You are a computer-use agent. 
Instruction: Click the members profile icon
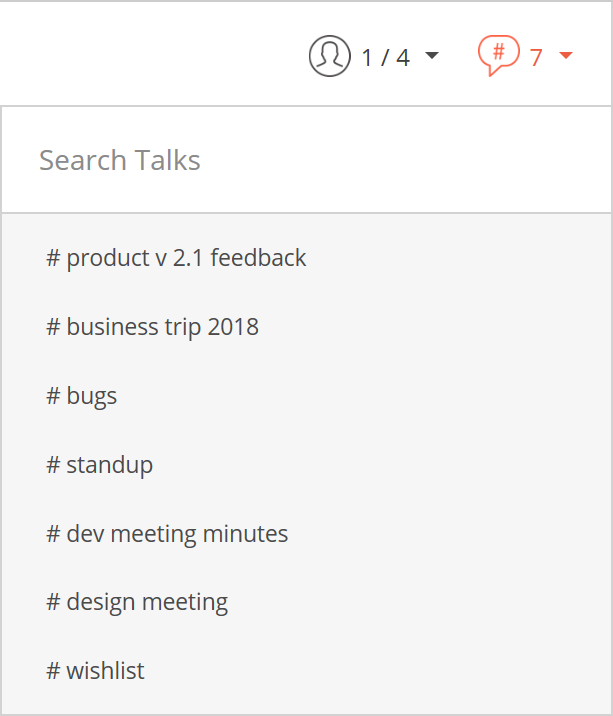pos(330,56)
